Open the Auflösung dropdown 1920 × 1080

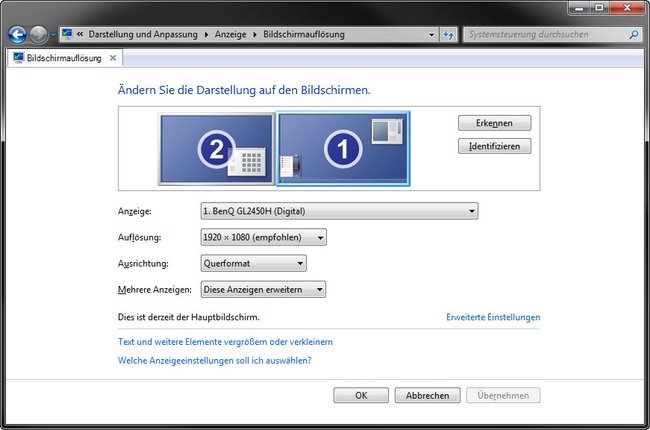(263, 237)
